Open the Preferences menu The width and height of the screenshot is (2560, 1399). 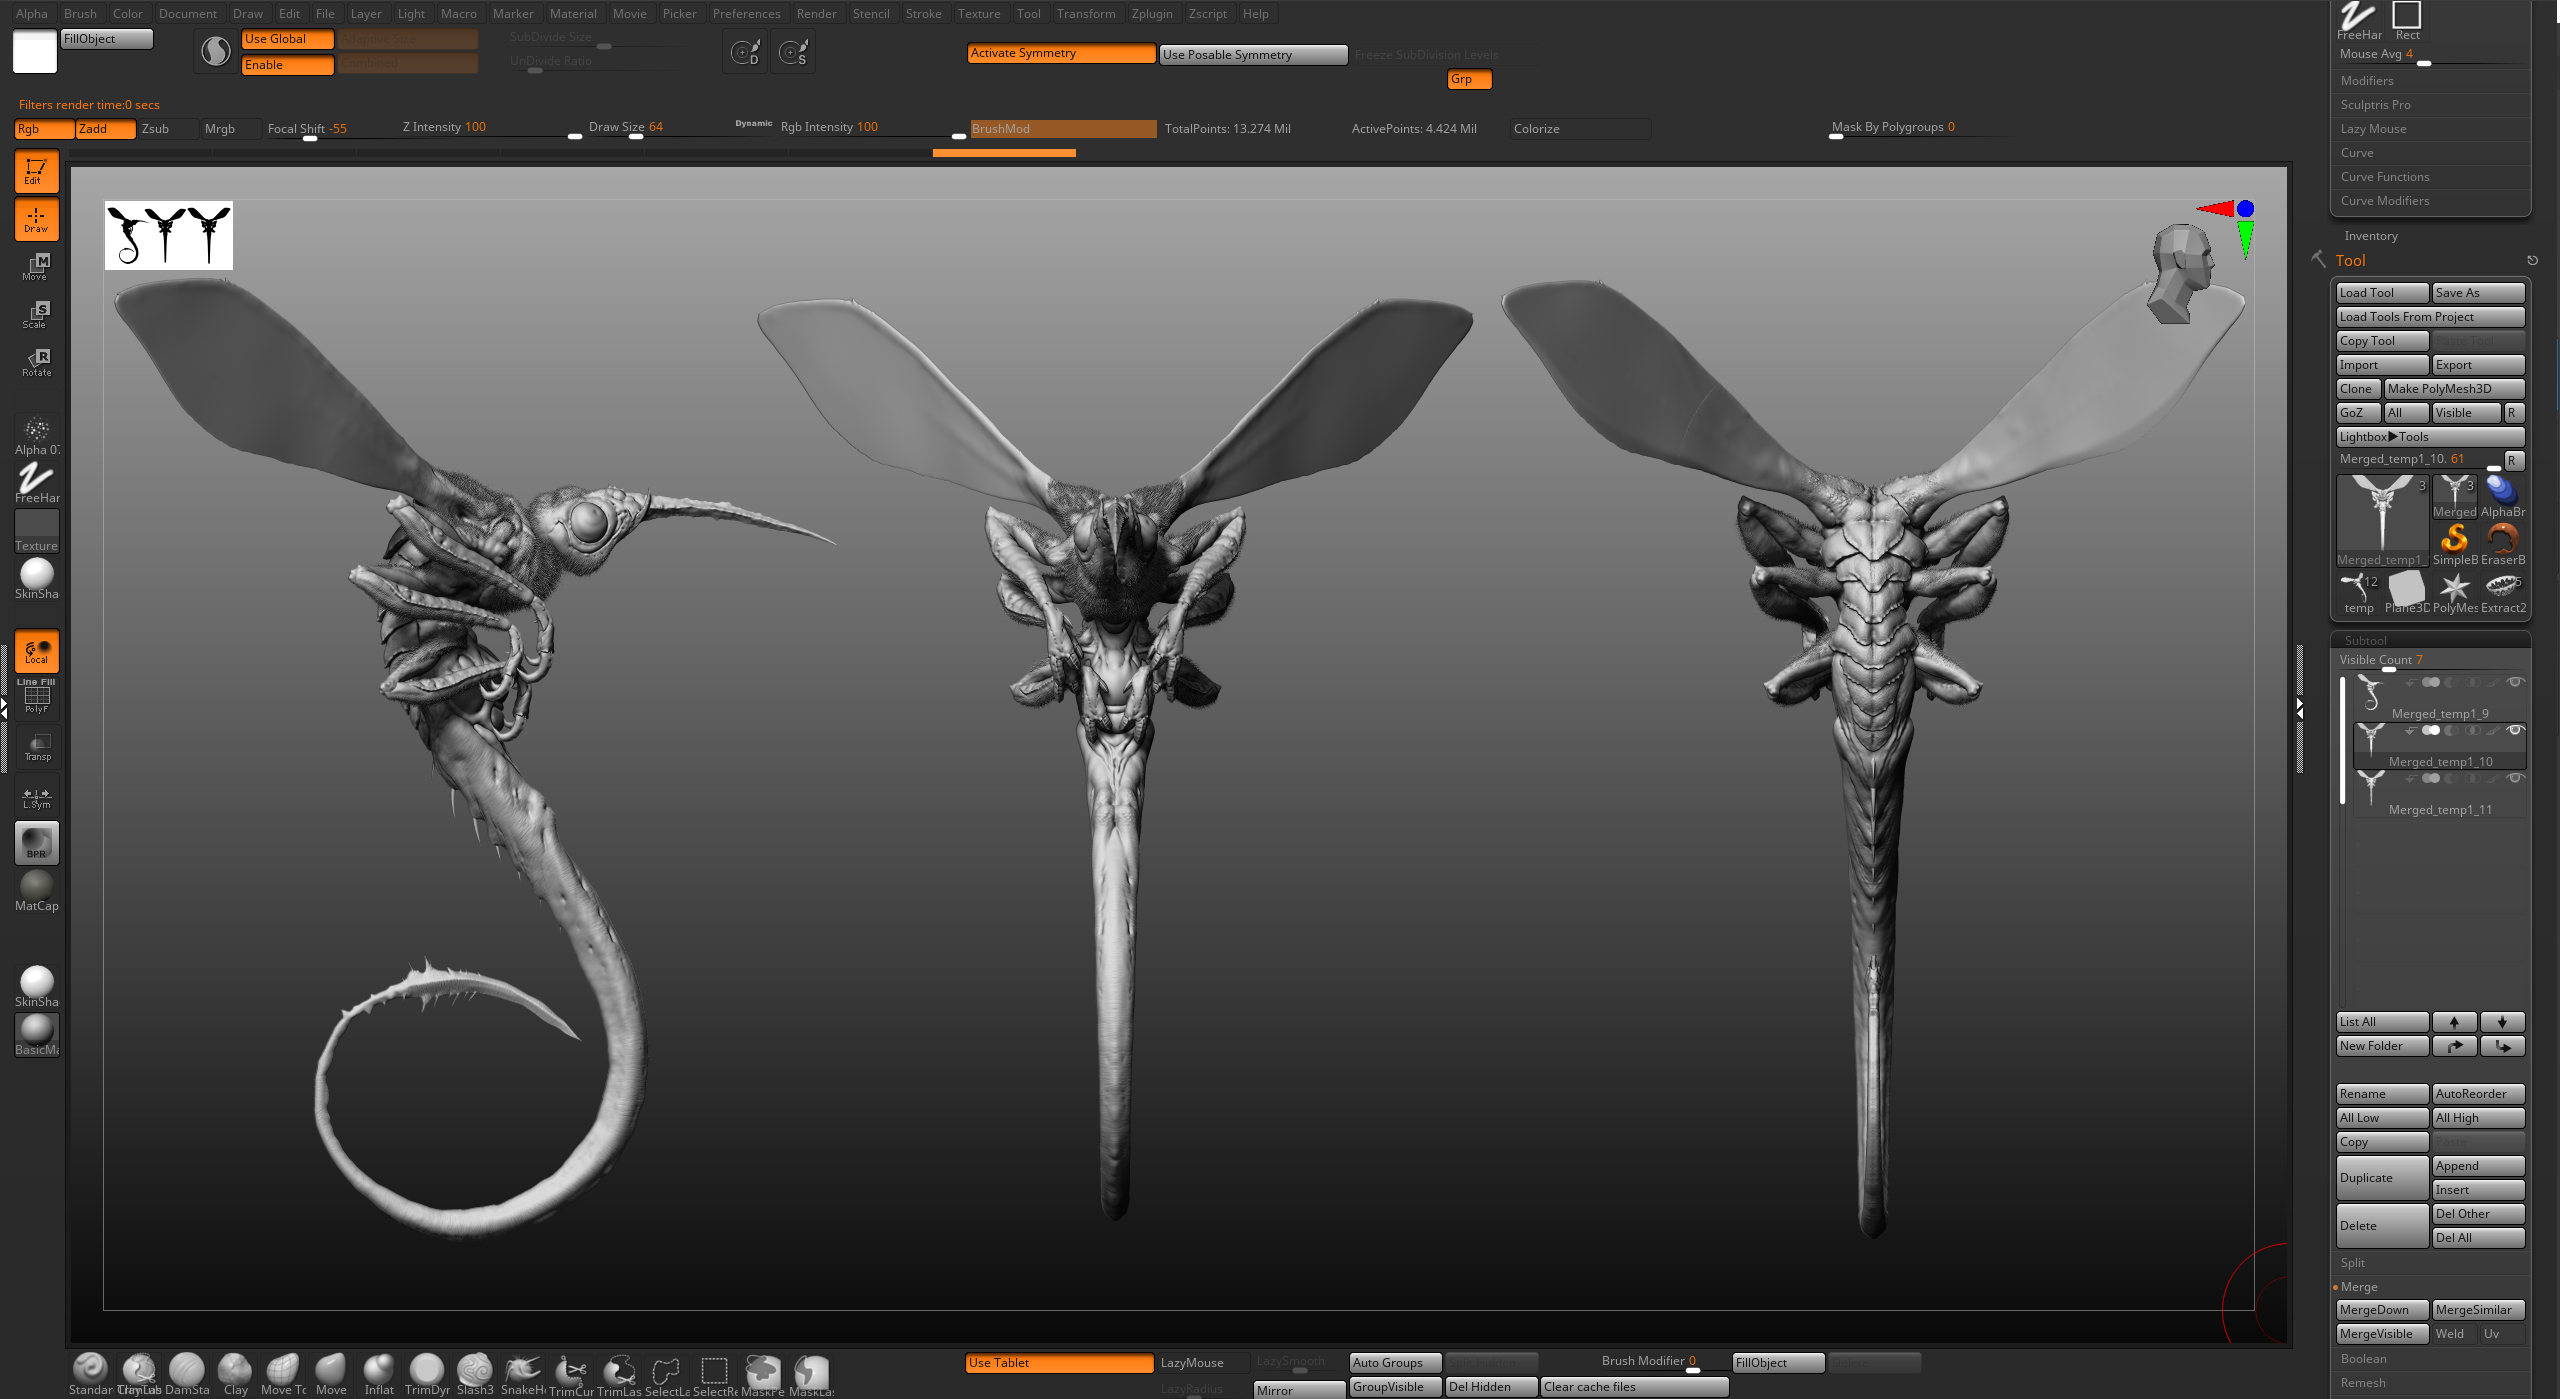pyautogui.click(x=746, y=13)
